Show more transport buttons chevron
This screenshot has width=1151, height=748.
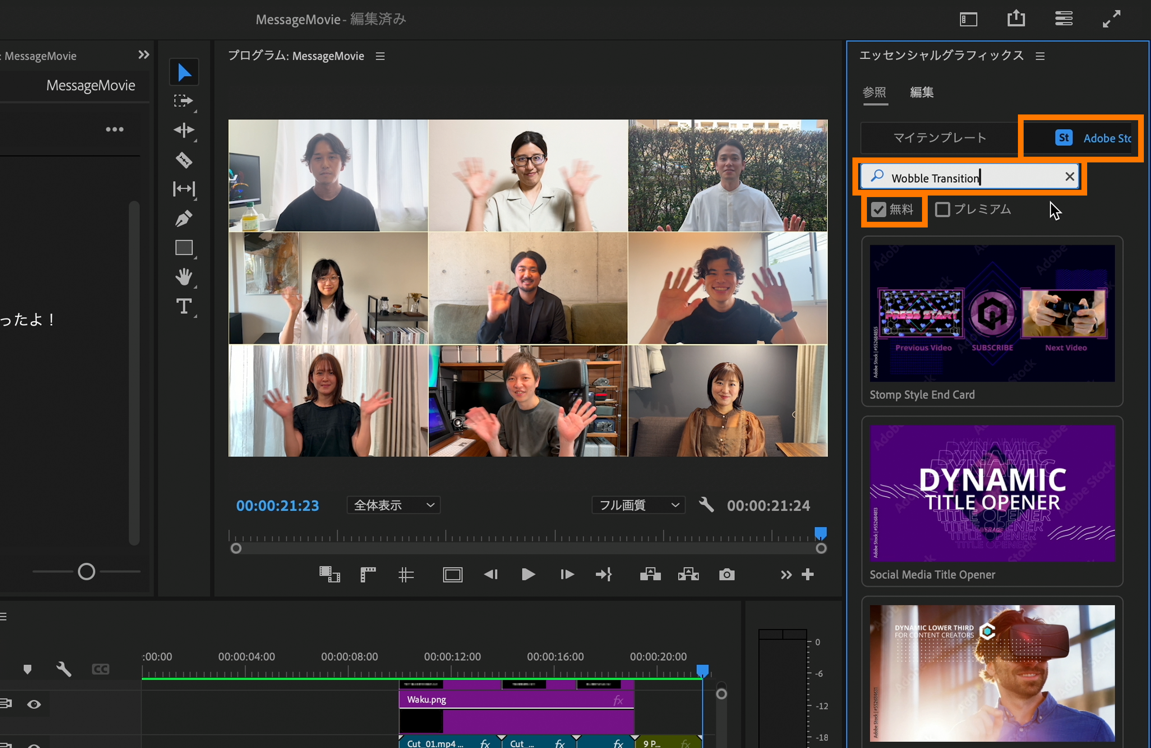click(x=785, y=575)
